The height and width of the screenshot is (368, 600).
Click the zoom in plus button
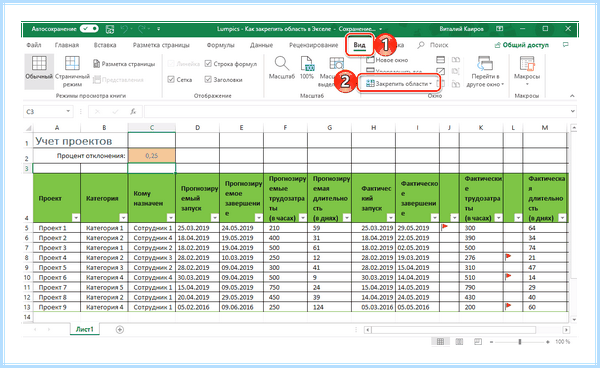point(548,342)
